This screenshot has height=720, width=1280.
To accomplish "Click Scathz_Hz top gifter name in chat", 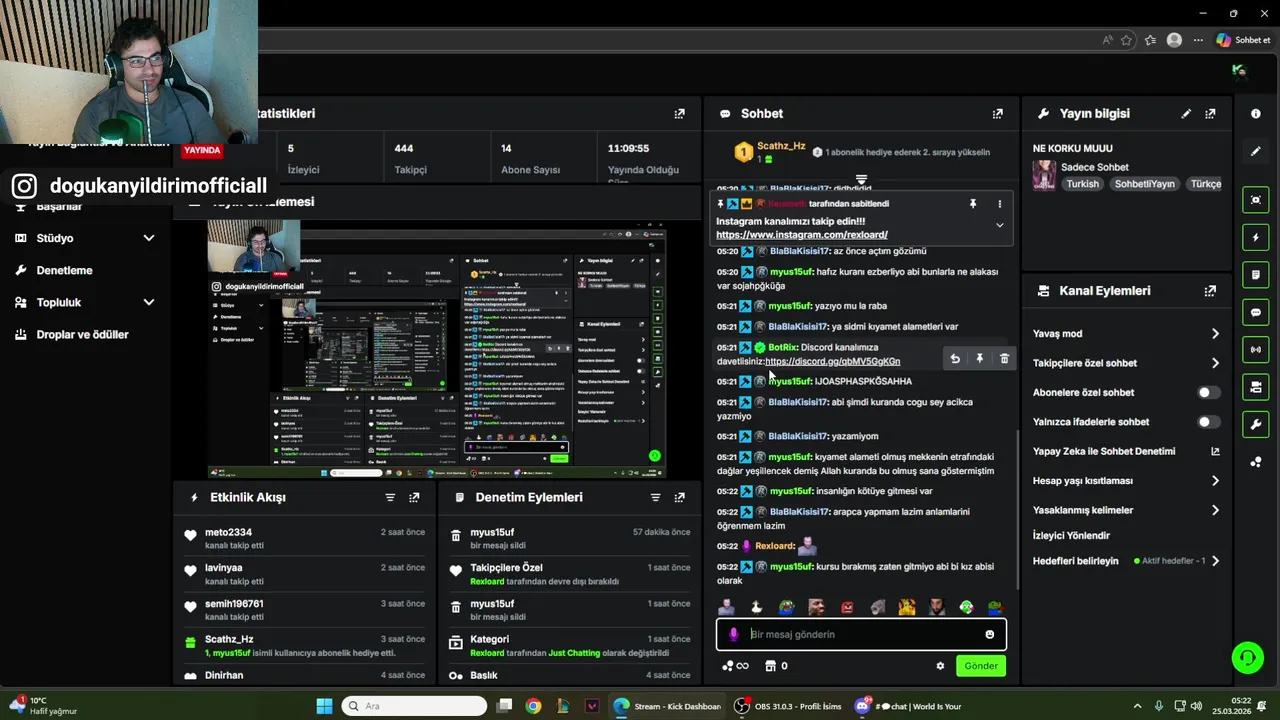I will point(781,146).
